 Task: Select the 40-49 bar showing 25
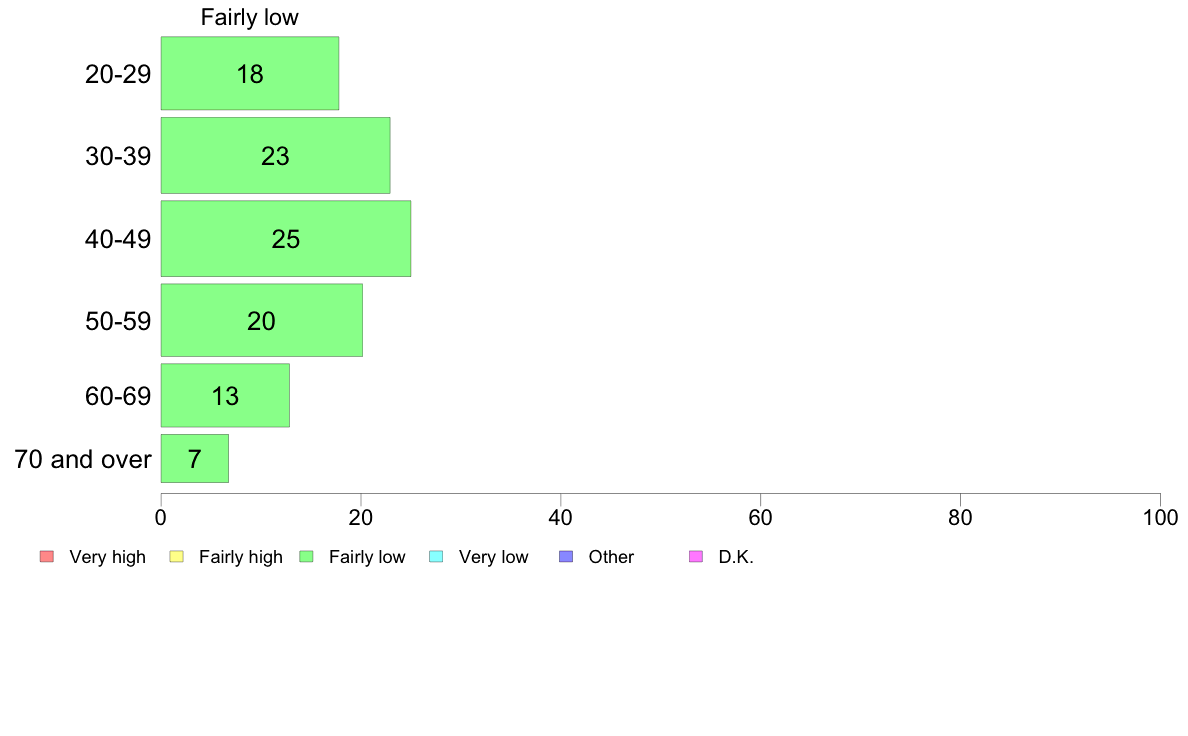[x=286, y=239]
